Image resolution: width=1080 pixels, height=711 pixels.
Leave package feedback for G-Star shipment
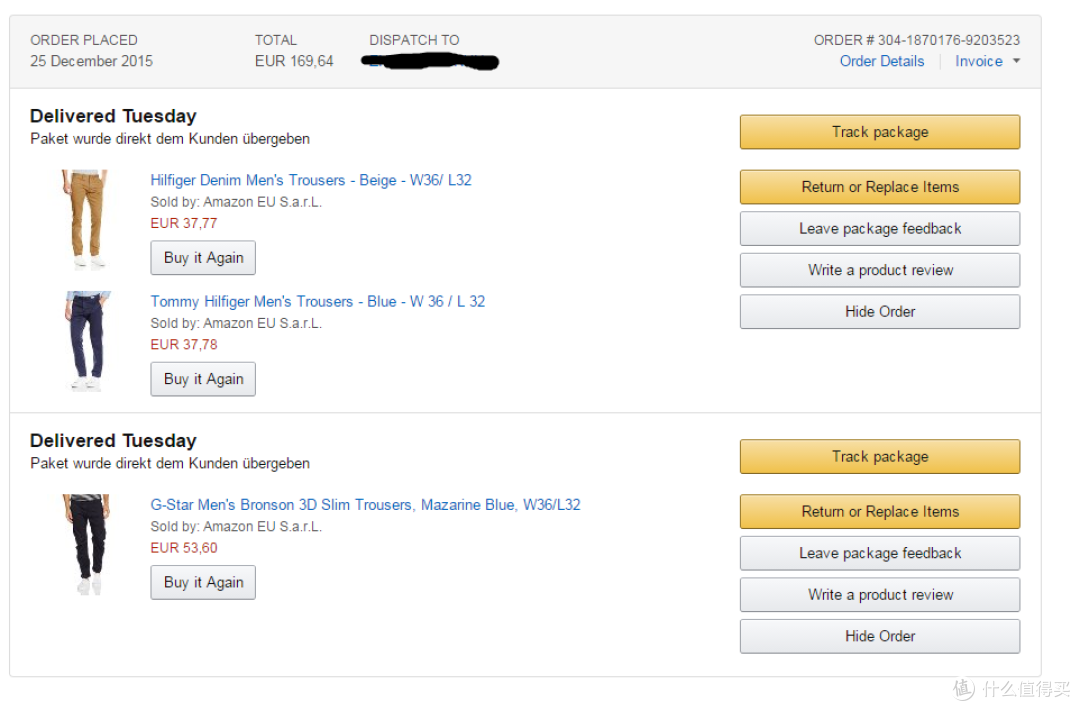[880, 553]
